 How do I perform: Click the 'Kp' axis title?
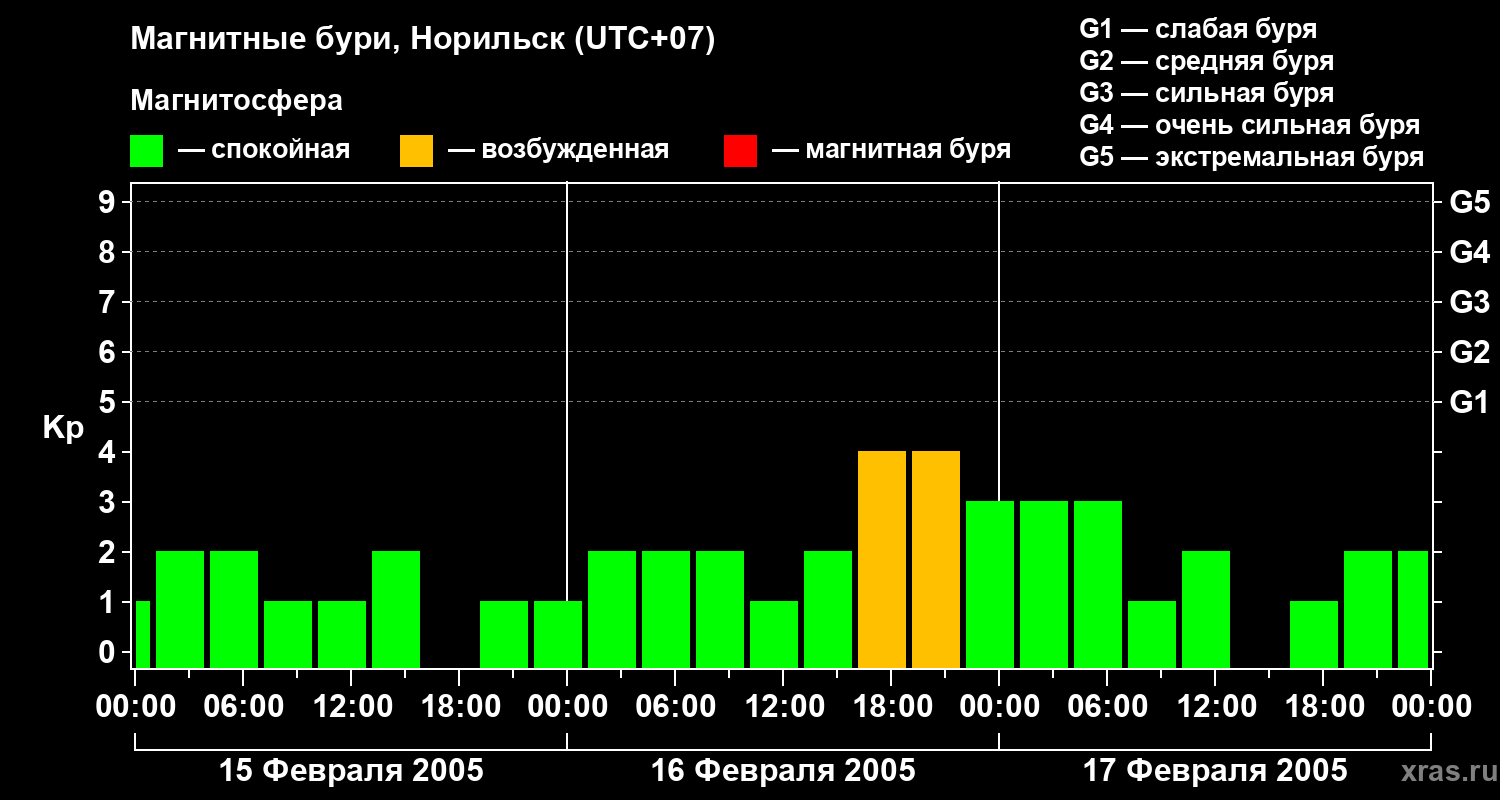[63, 428]
